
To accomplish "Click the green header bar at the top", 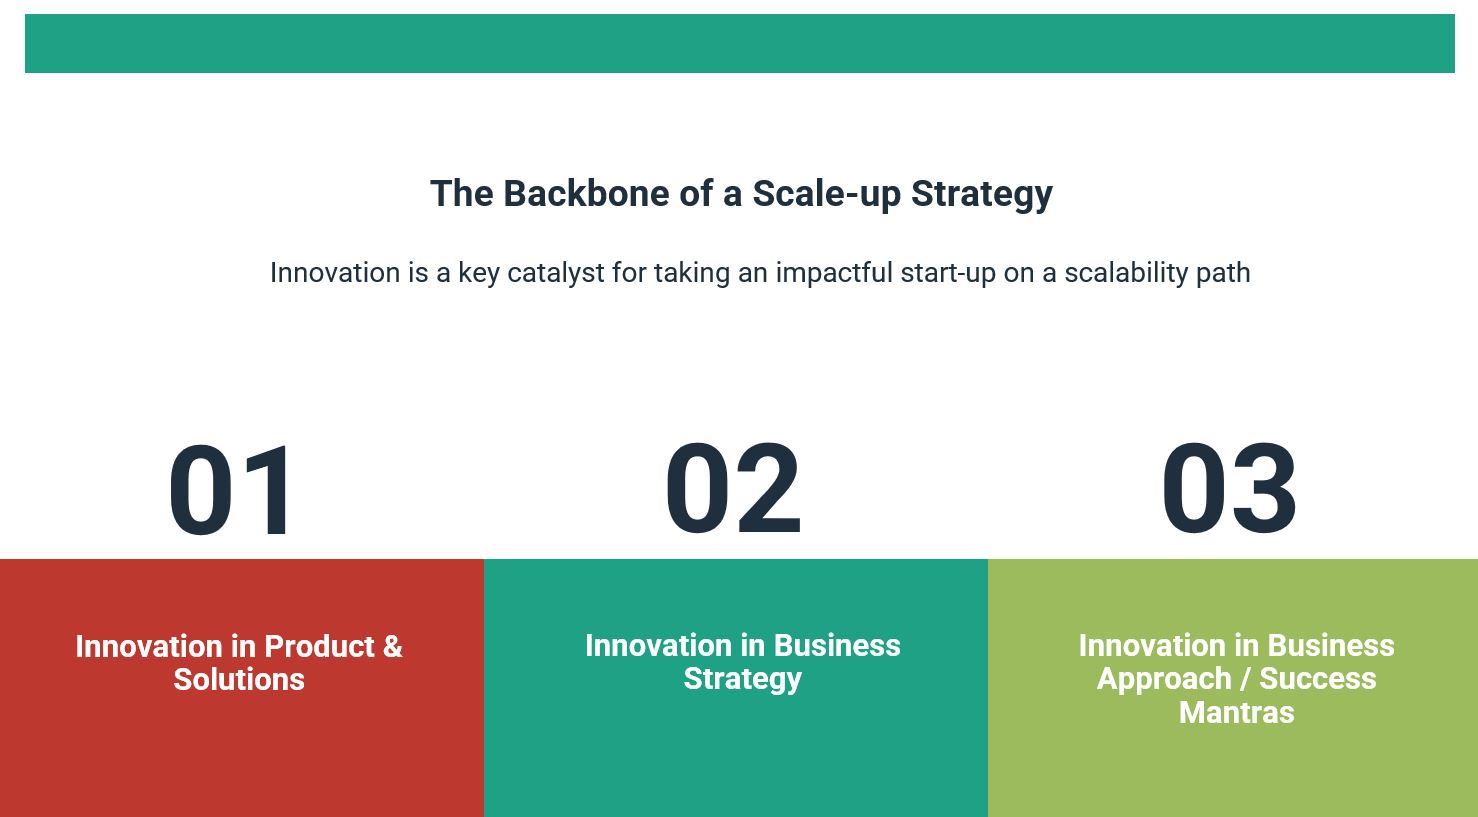I will 740,43.
